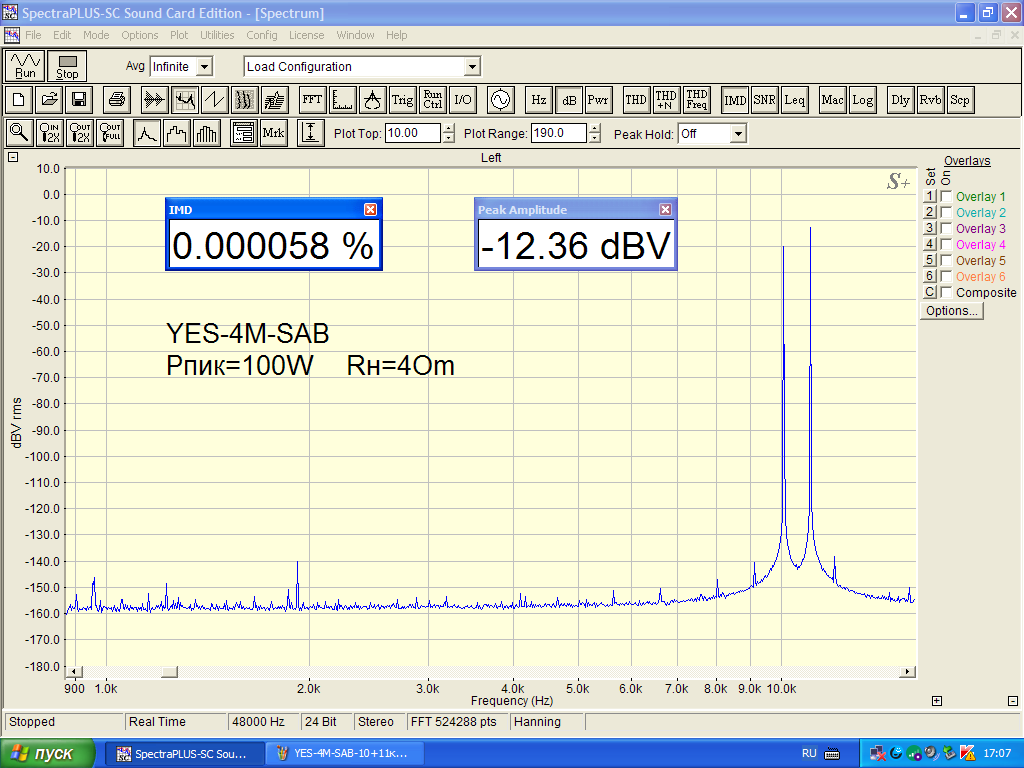Open FFT settings toolbar button
Screen dimensions: 1024x768
point(312,100)
